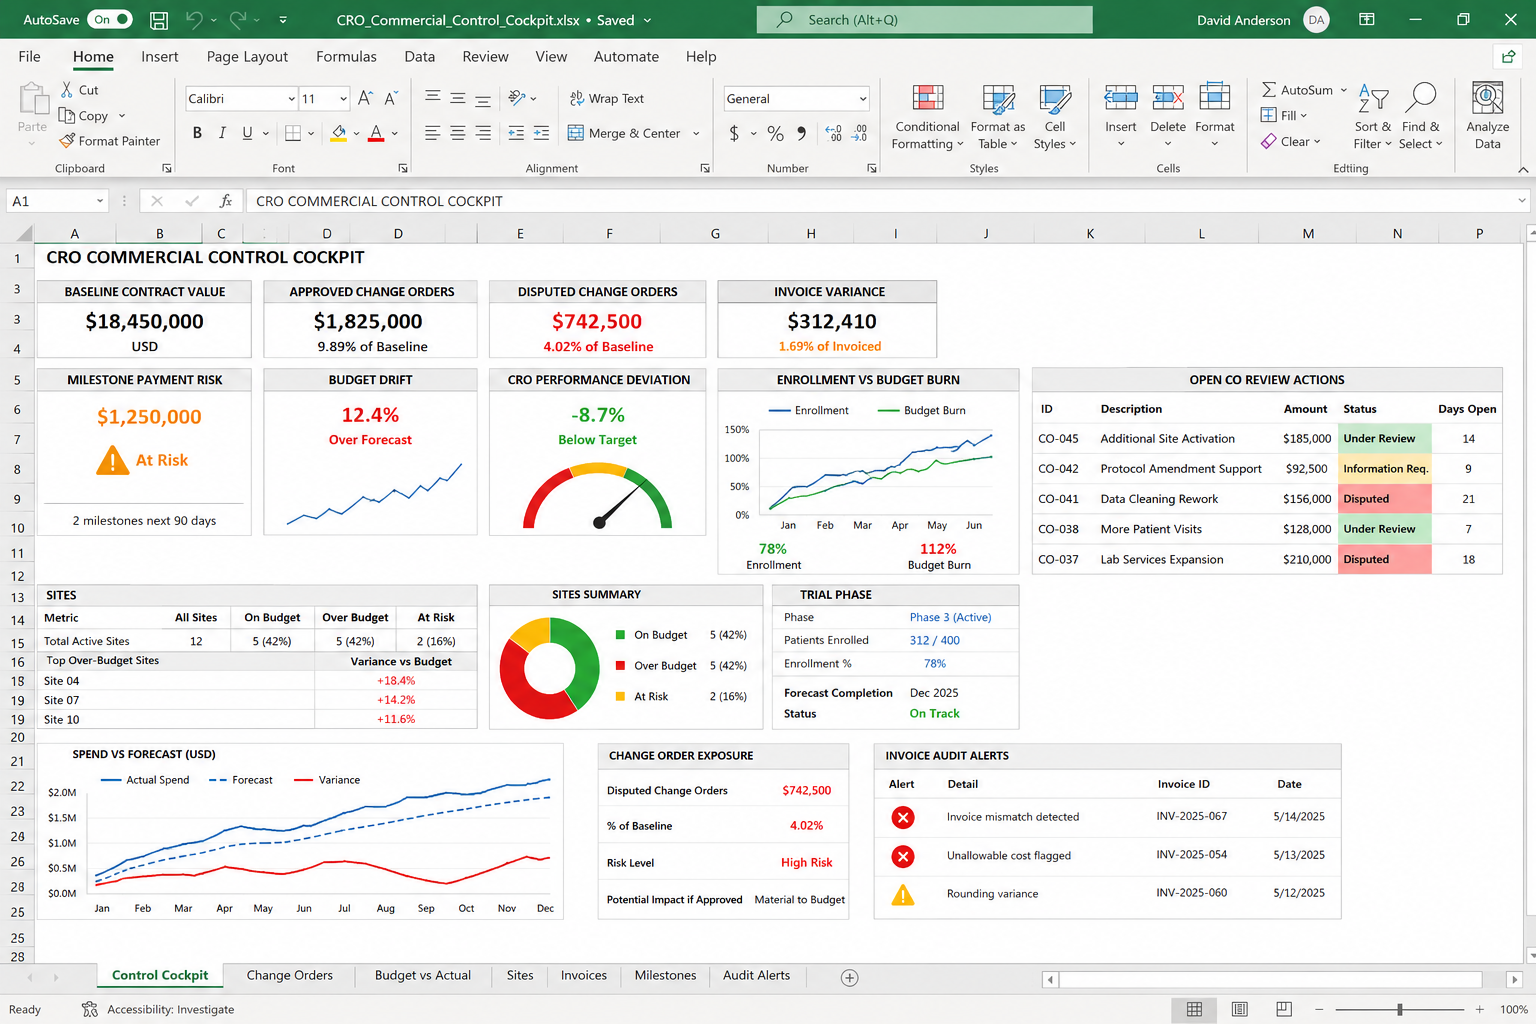Image resolution: width=1536 pixels, height=1024 pixels.
Task: Increase font size with larger A icon
Action: point(365,98)
